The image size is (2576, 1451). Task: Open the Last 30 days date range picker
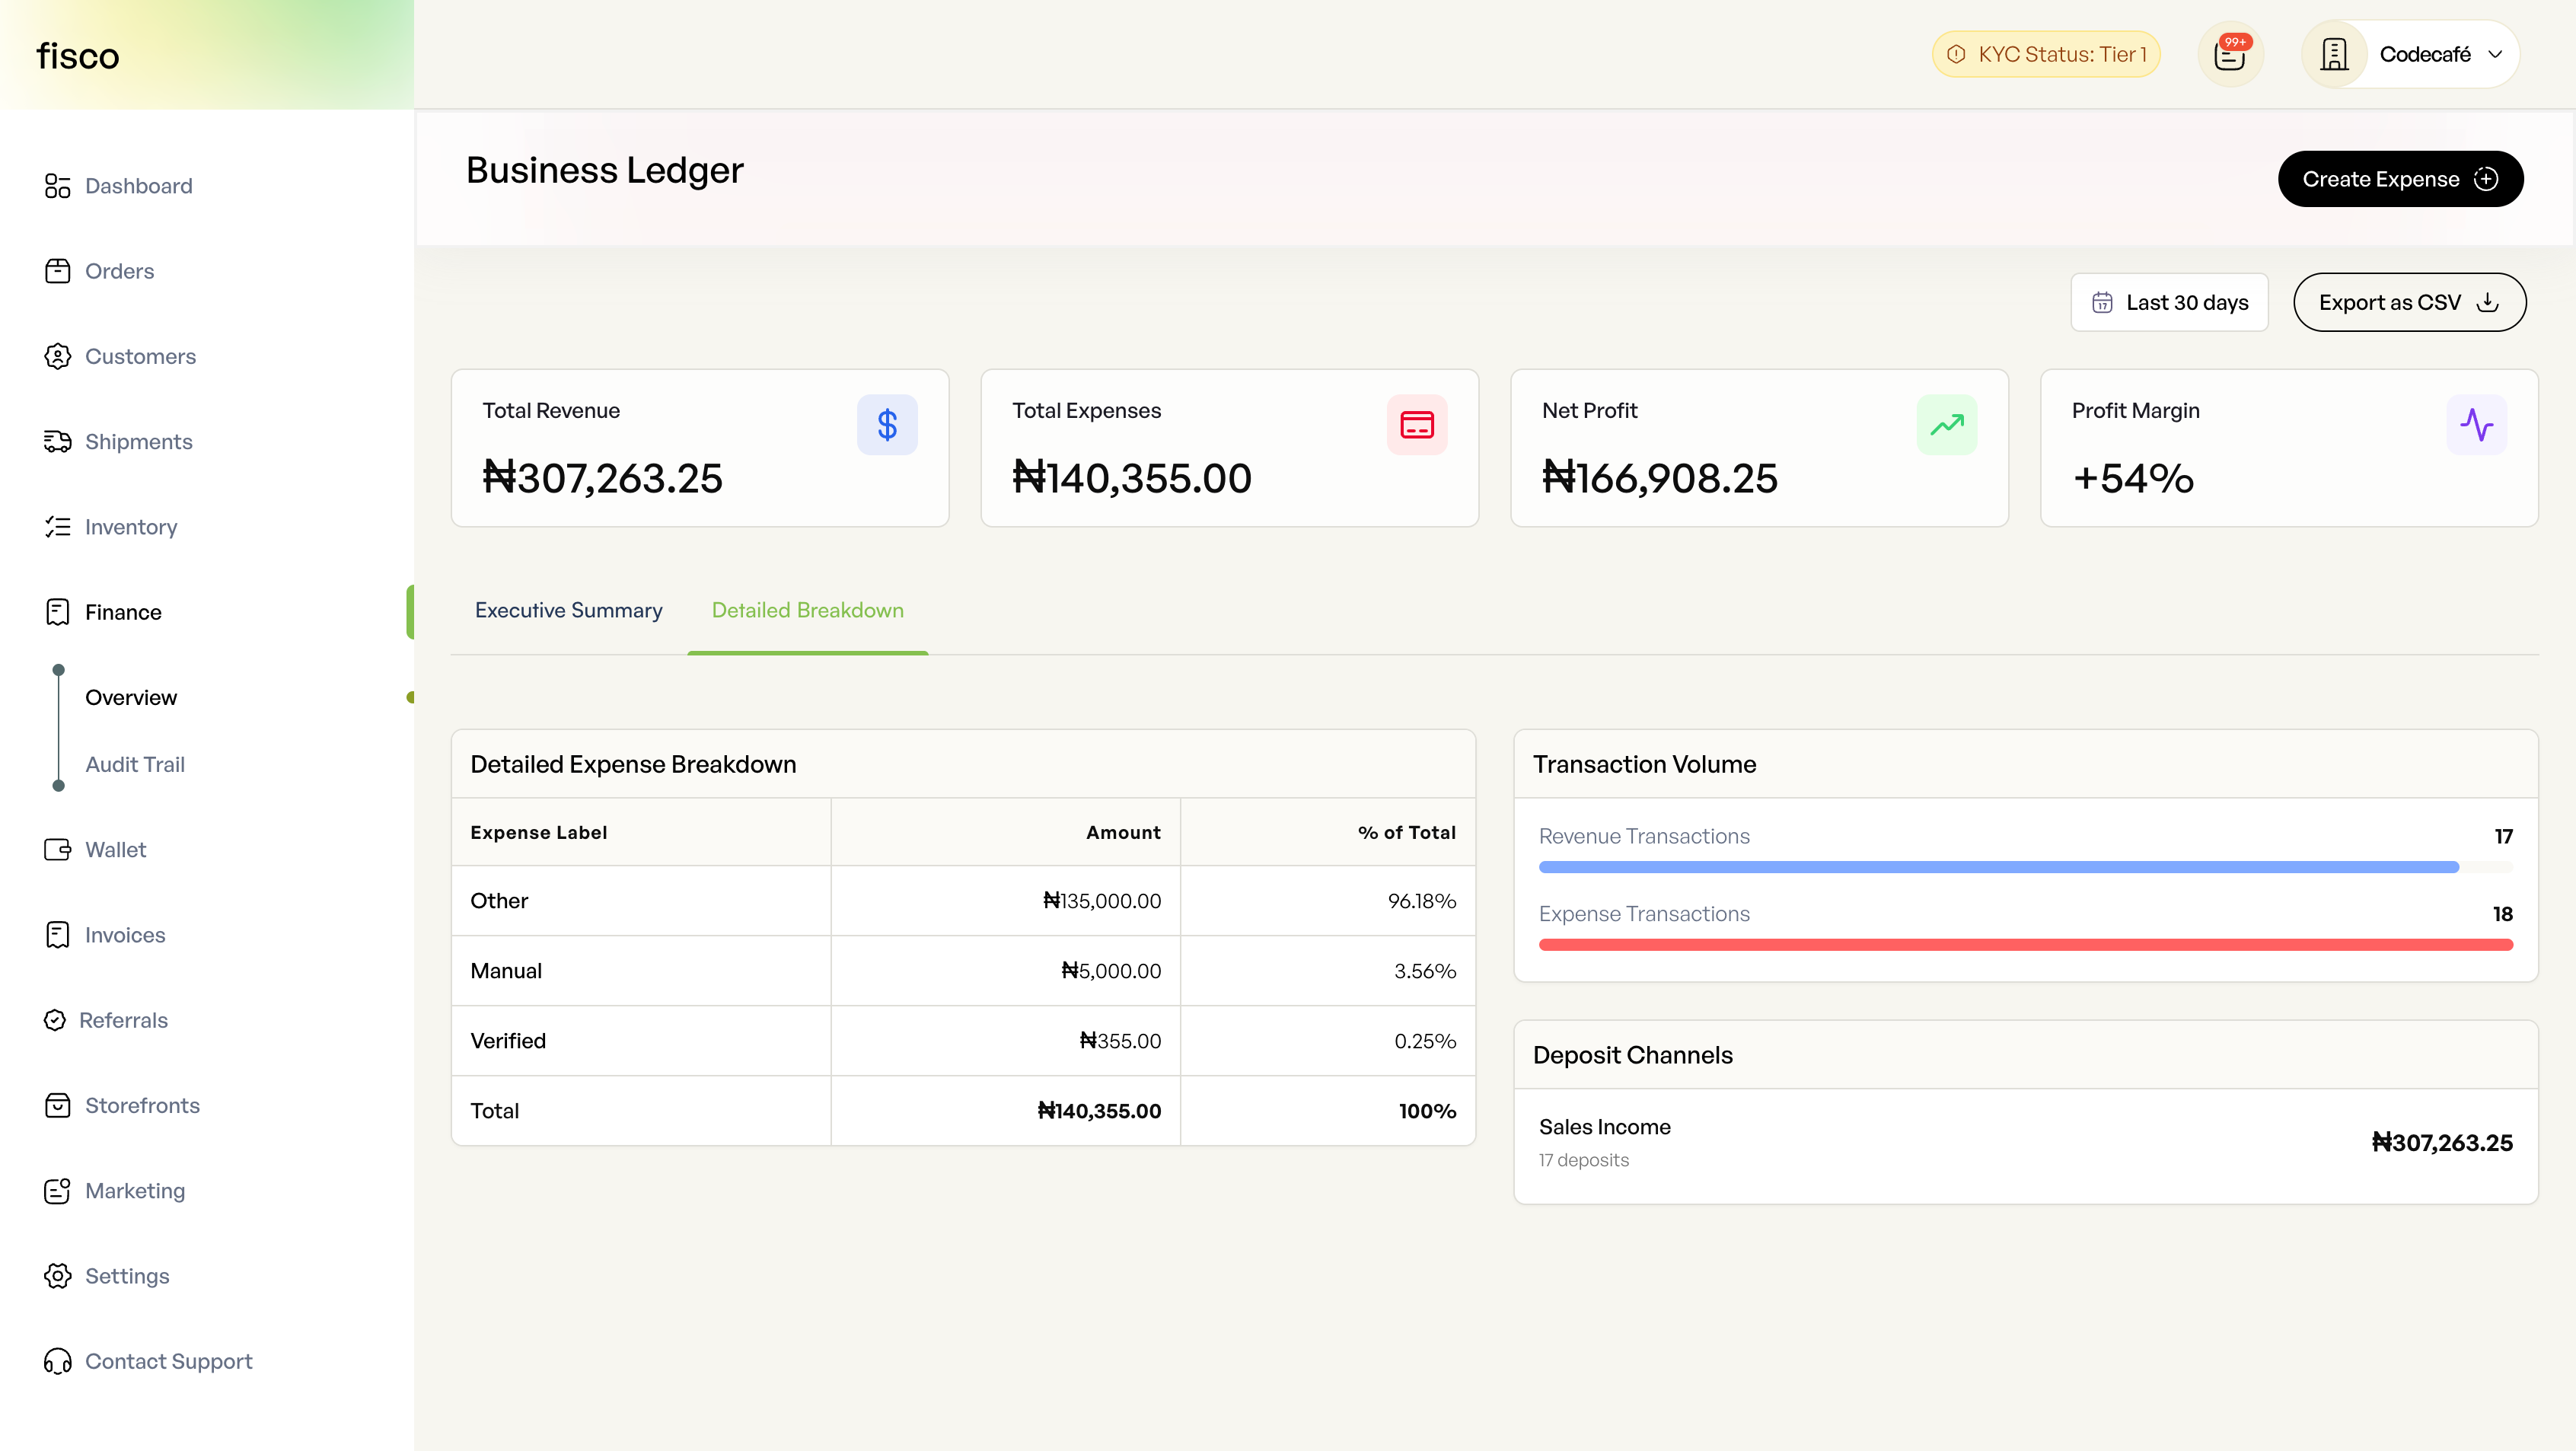pos(2169,302)
